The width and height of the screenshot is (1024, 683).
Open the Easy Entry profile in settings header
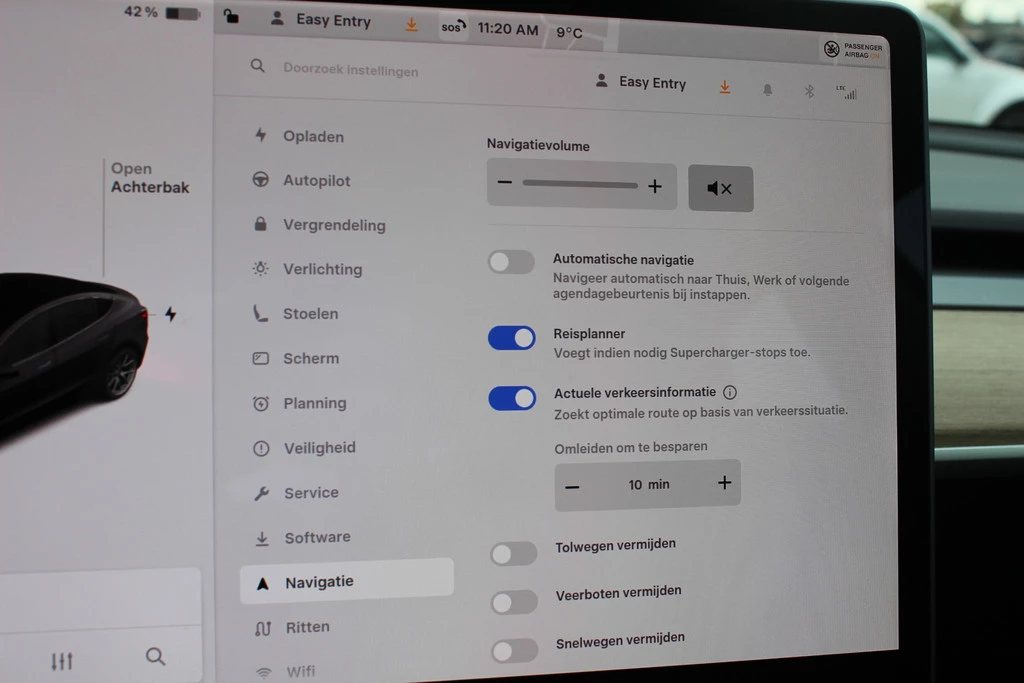click(641, 82)
